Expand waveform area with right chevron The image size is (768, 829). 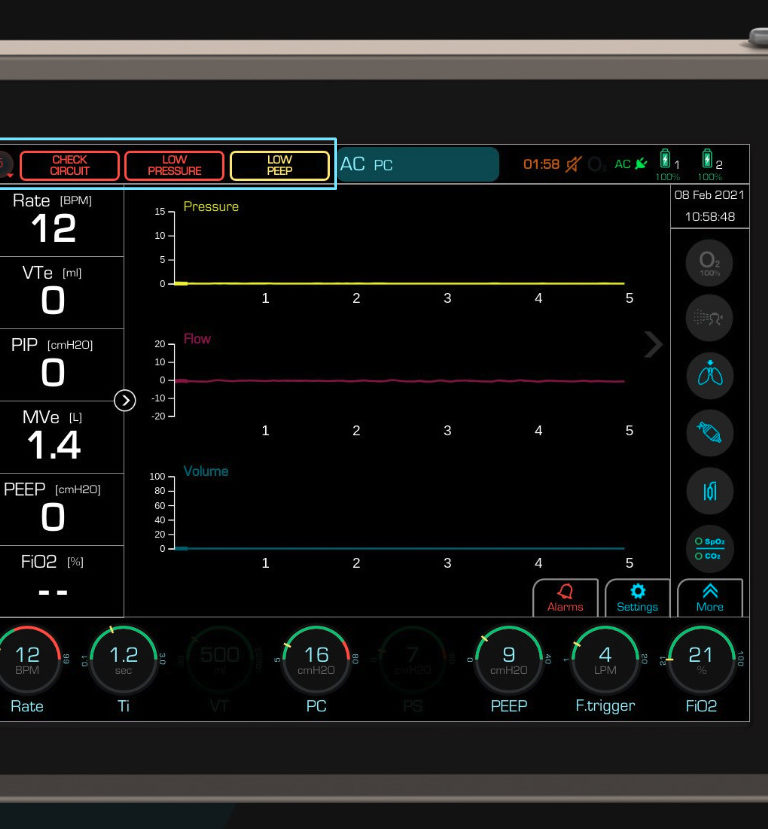click(653, 345)
